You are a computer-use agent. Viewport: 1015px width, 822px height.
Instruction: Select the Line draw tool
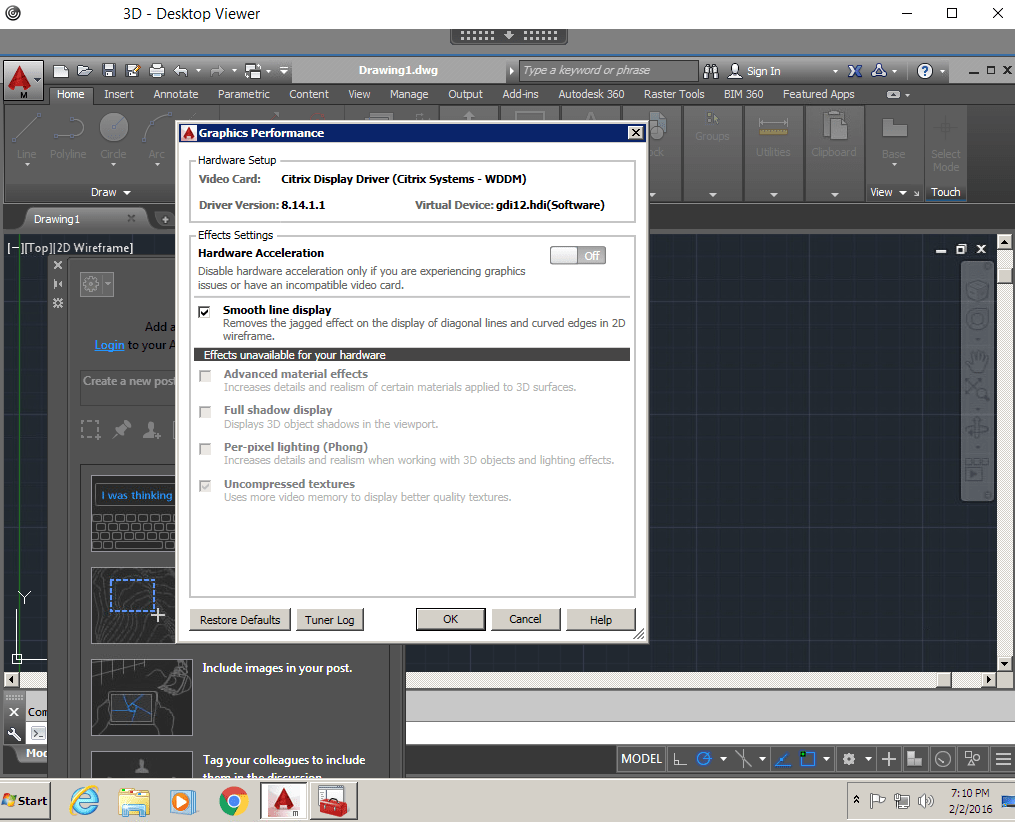click(27, 136)
